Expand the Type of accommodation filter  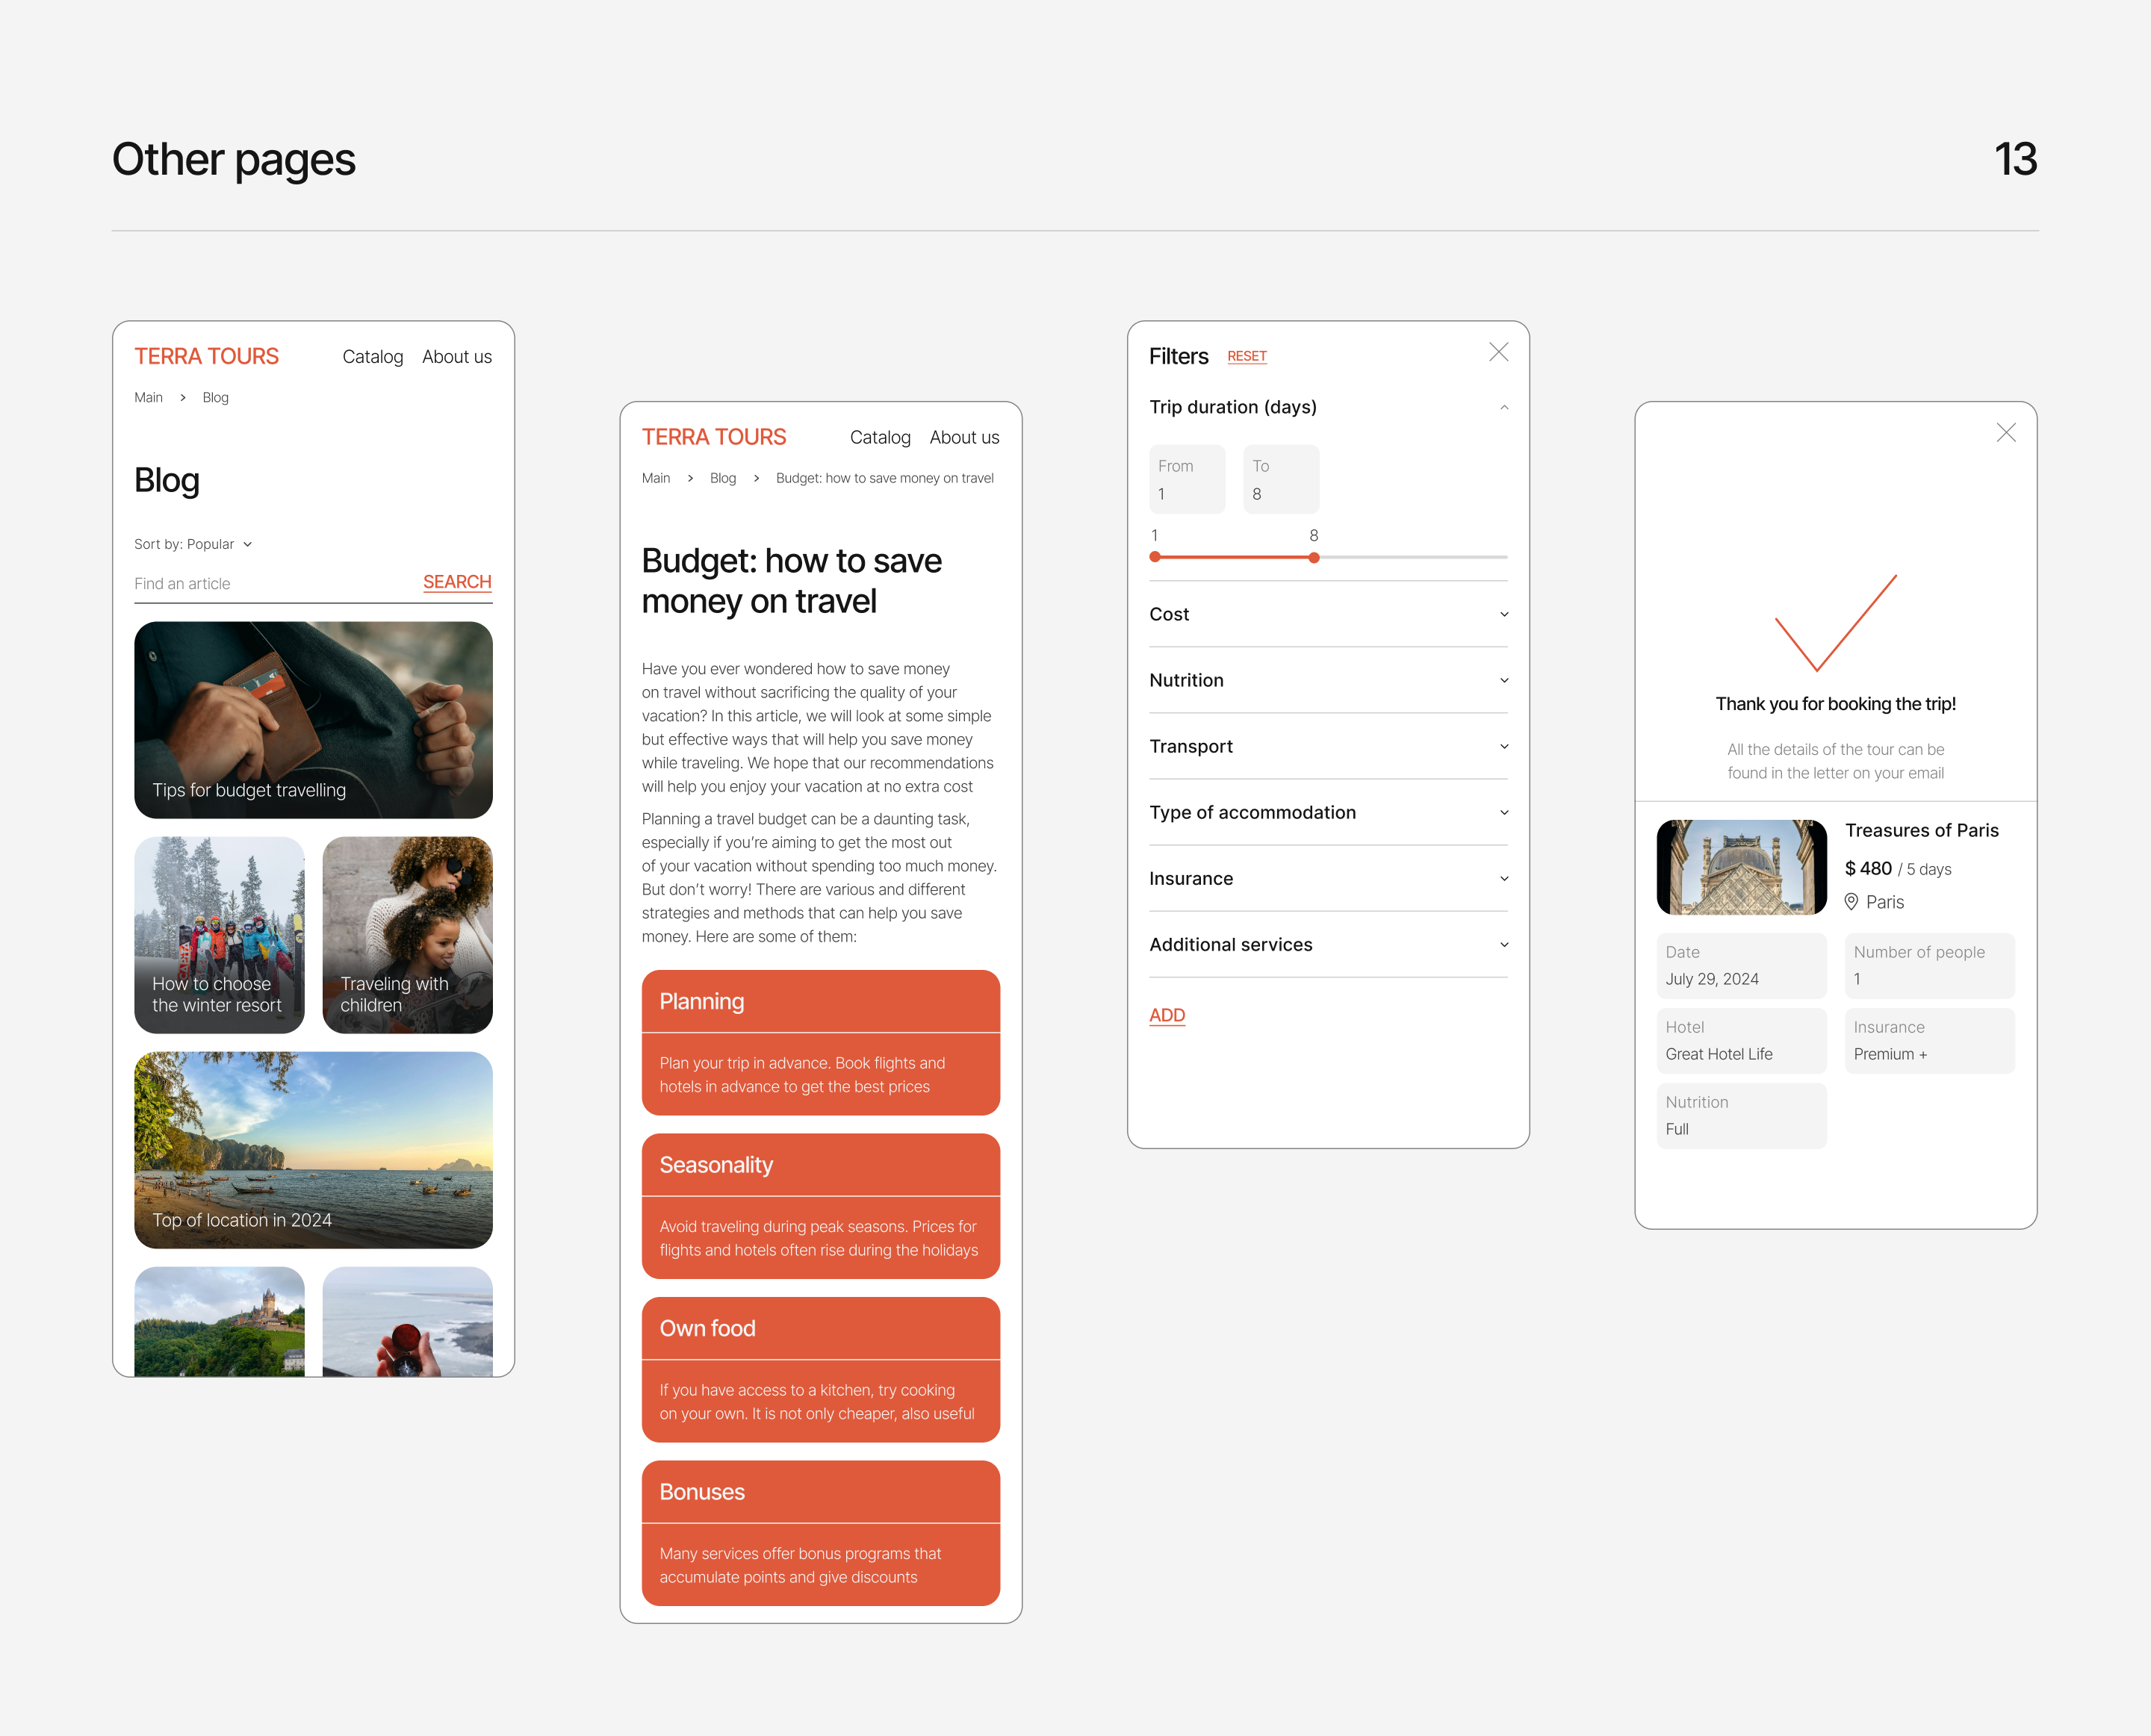[1503, 812]
